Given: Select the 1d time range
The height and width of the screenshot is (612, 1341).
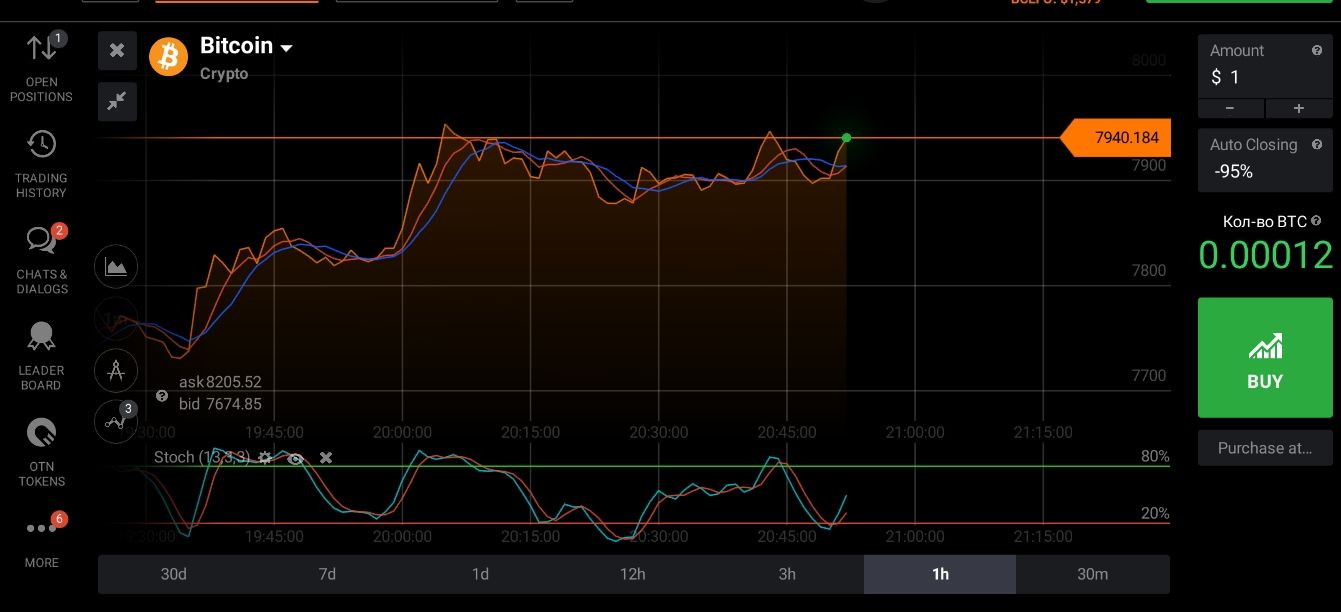Looking at the screenshot, I should pyautogui.click(x=480, y=574).
